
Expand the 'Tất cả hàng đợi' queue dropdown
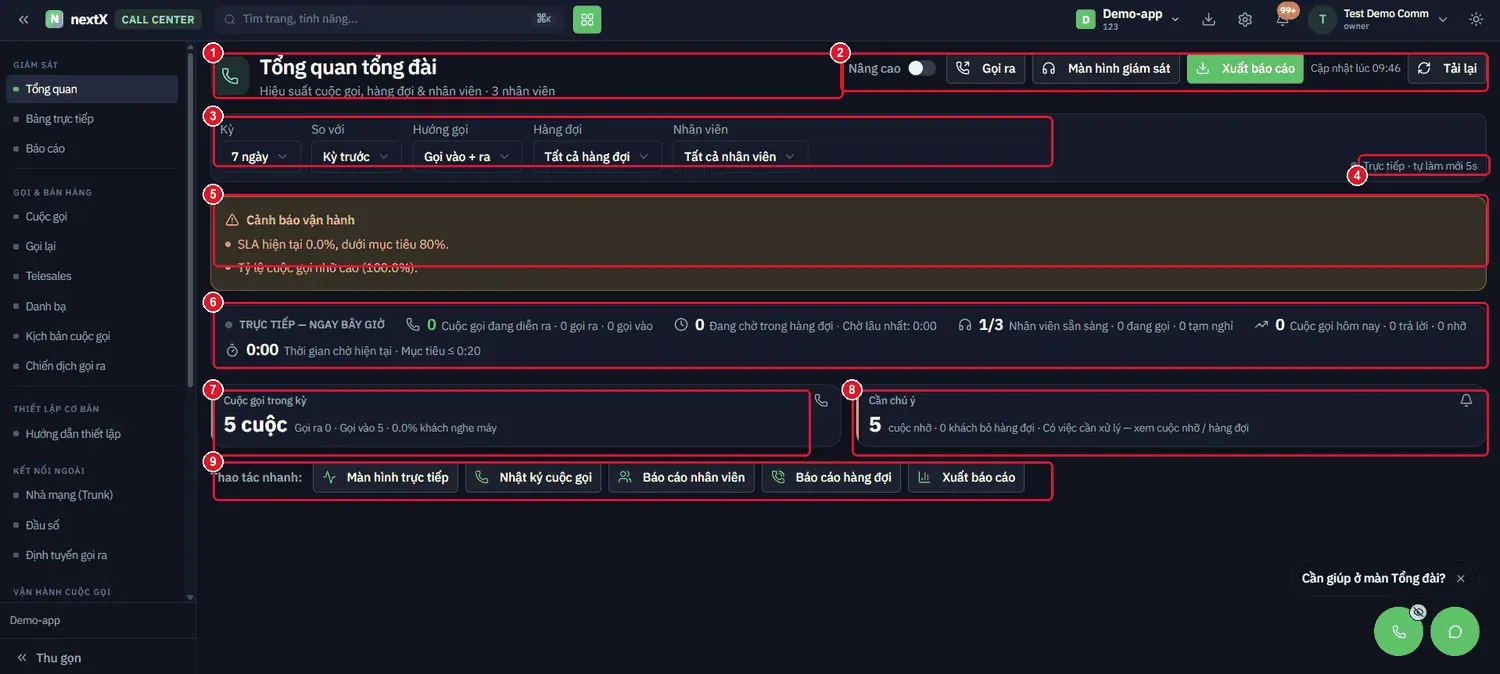click(597, 156)
